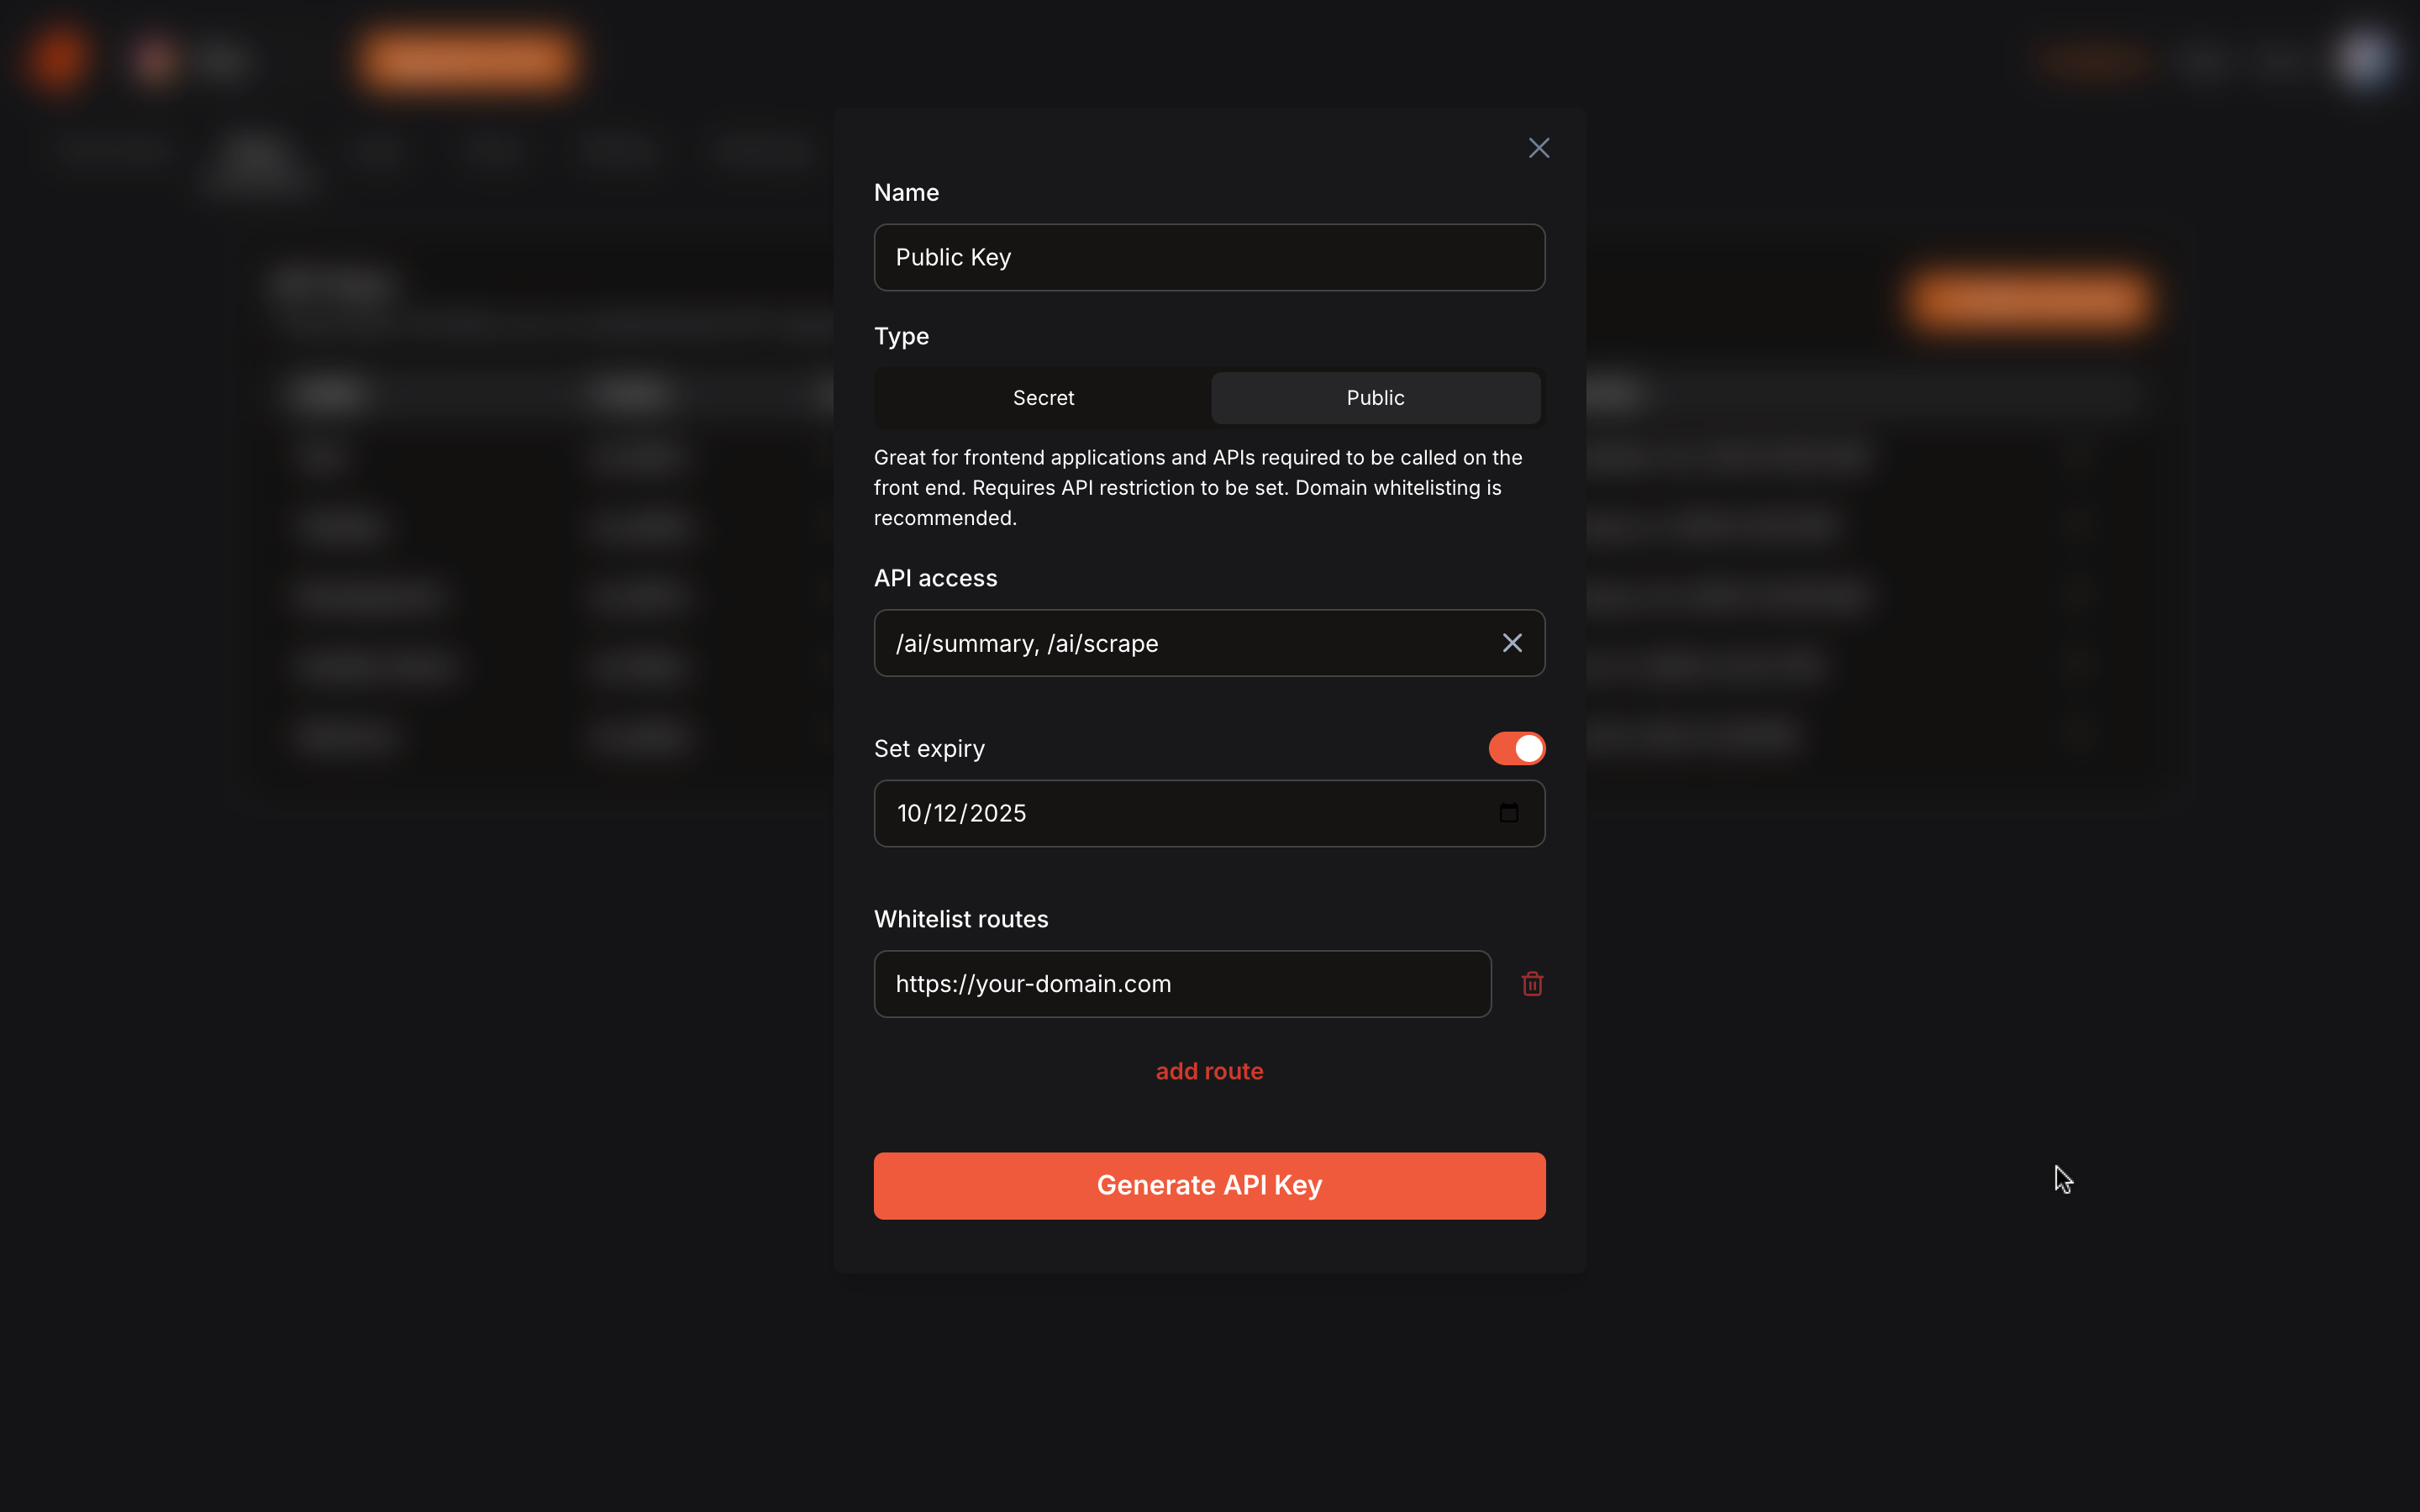Edit the whitelist domain URL field
The image size is (2420, 1512).
1181,983
